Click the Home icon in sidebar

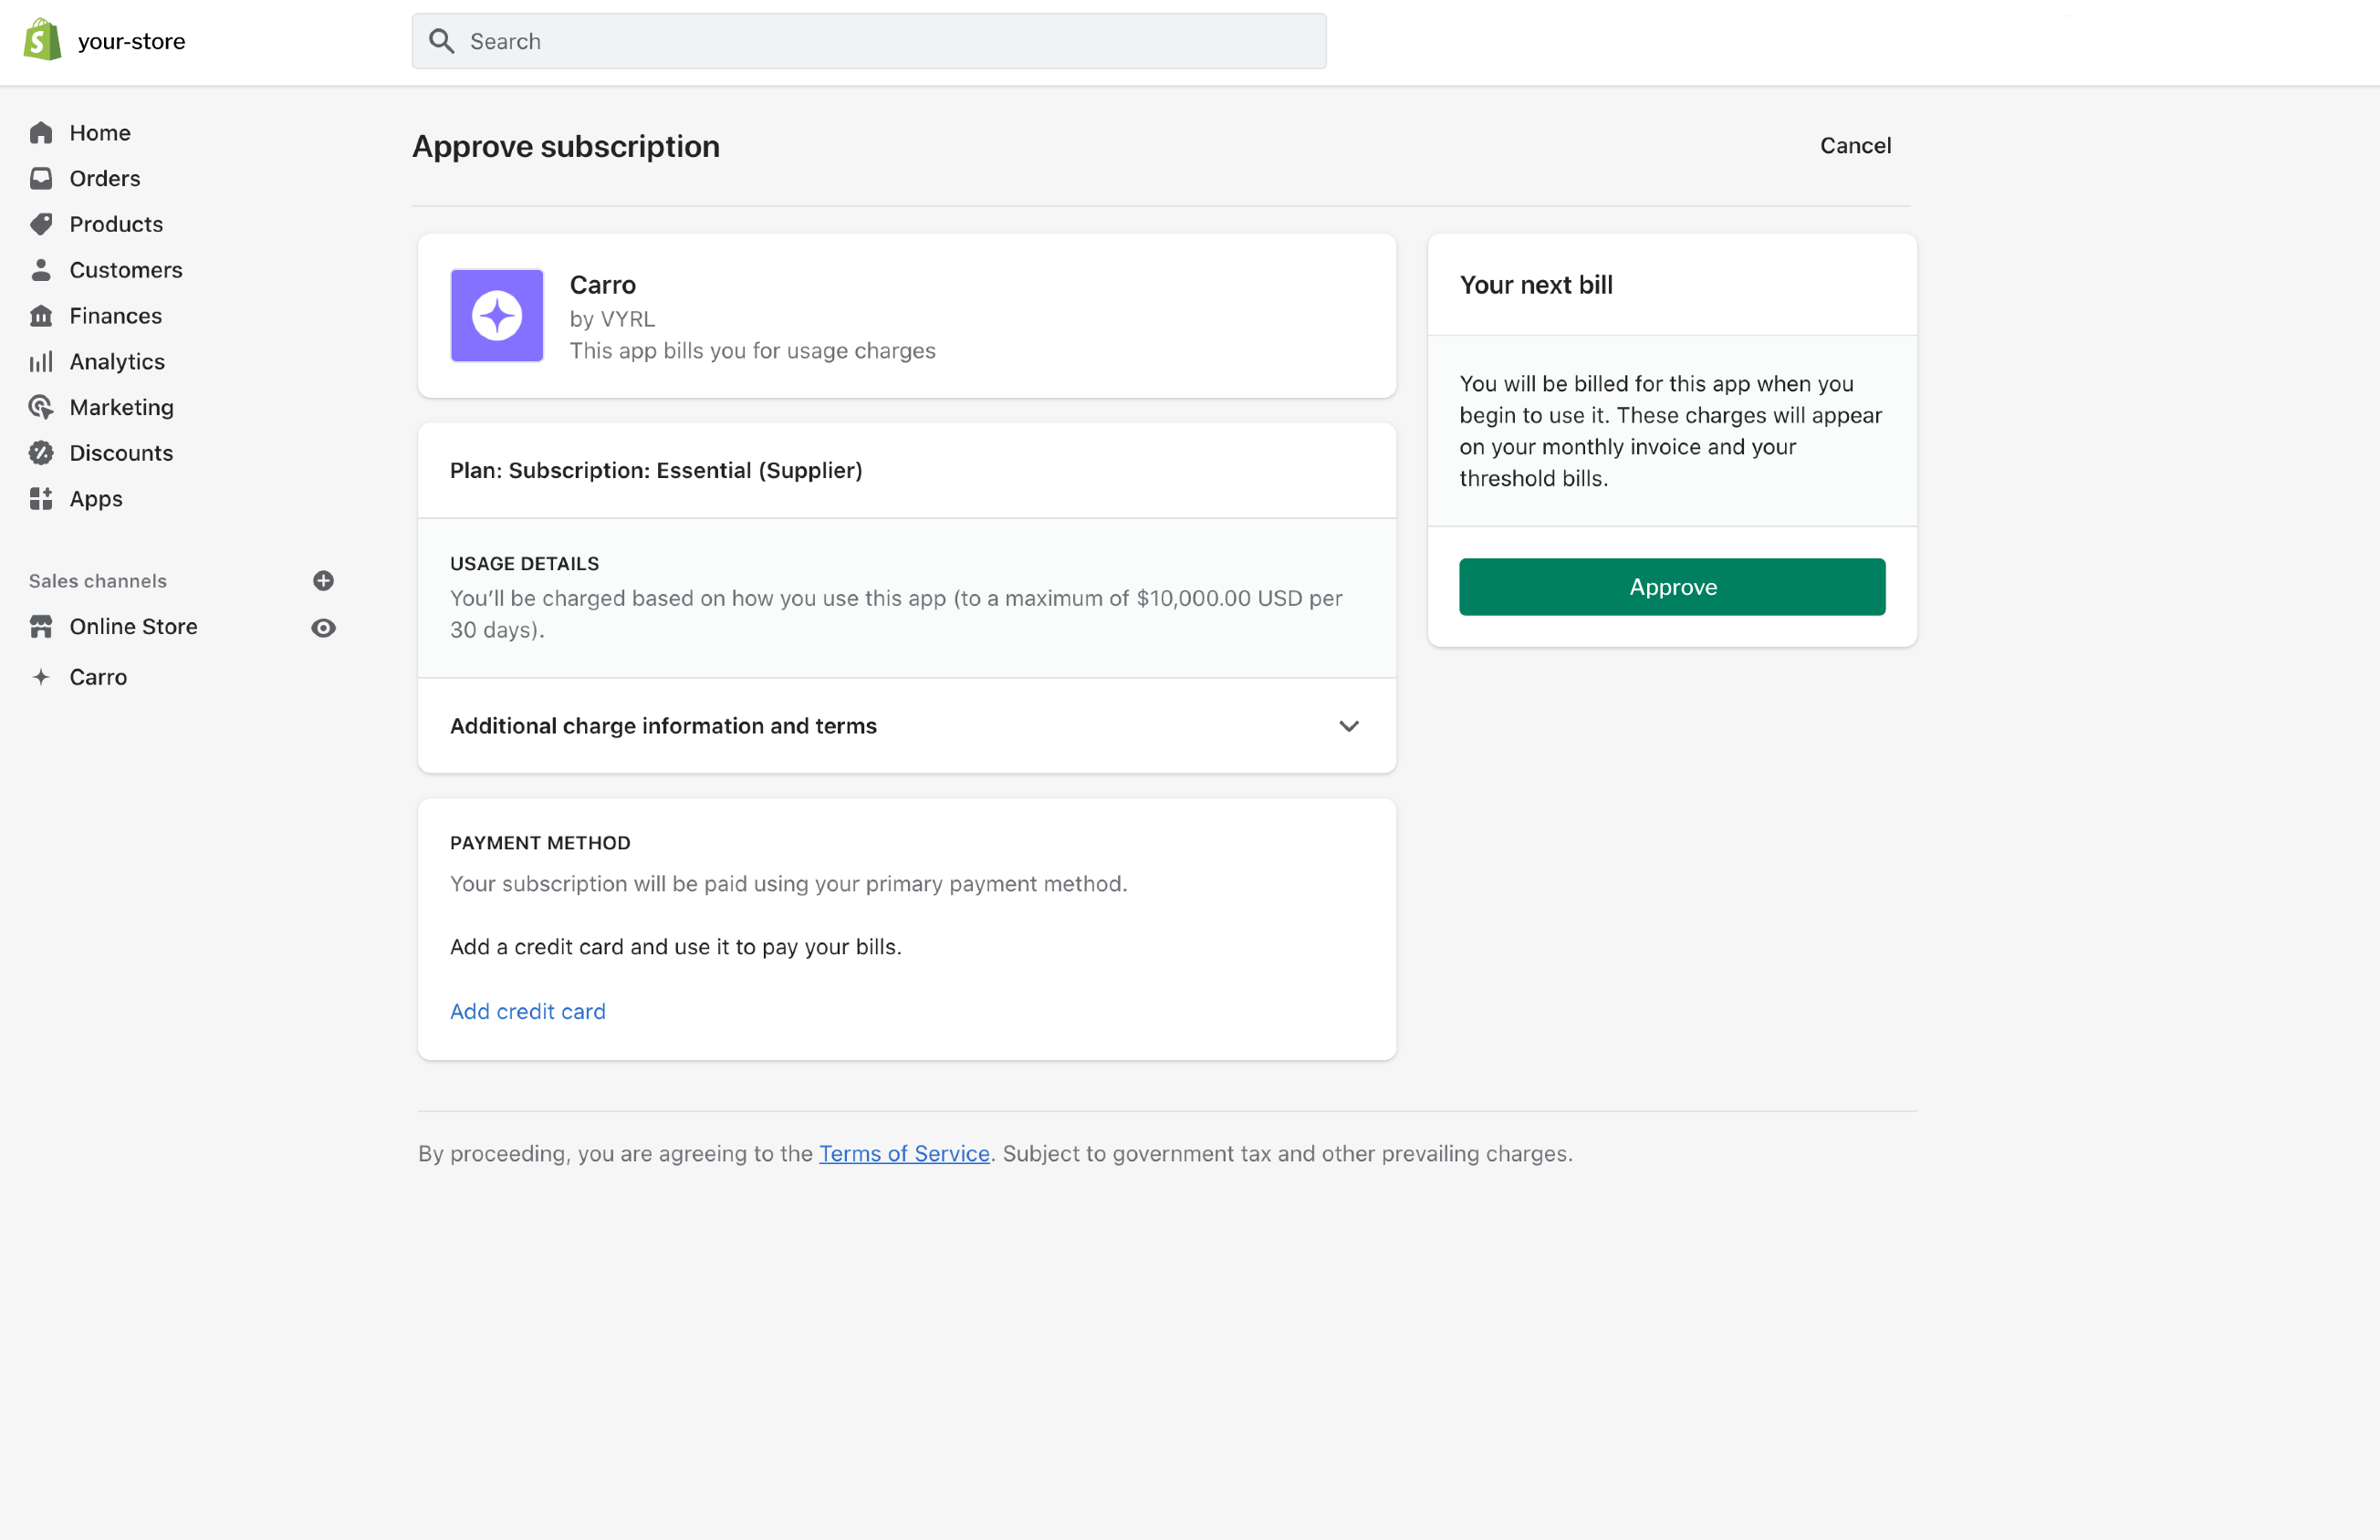[x=41, y=133]
